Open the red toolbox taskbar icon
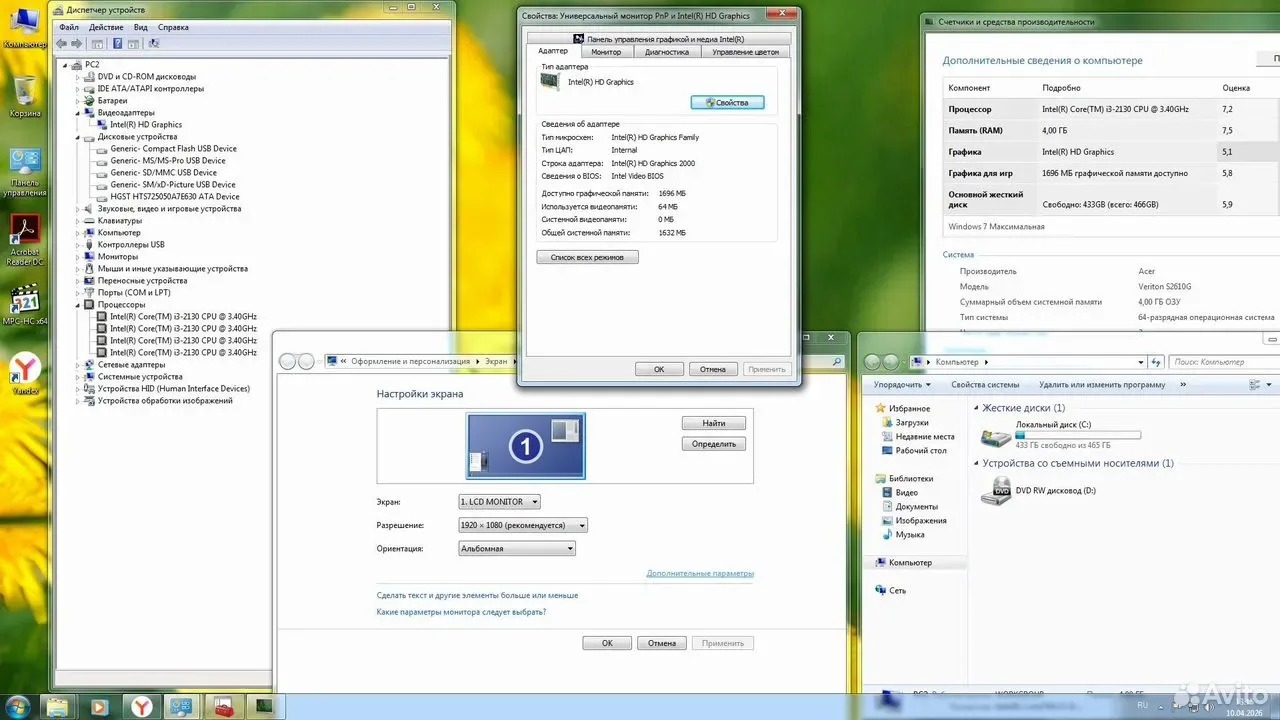The width and height of the screenshot is (1280, 720). point(224,707)
